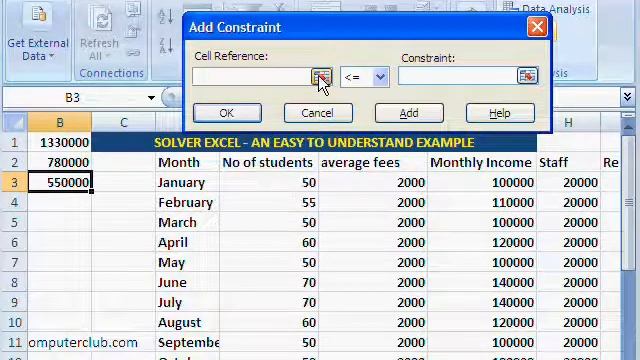Click the Select All corner box
The image size is (640, 360).
15,122
